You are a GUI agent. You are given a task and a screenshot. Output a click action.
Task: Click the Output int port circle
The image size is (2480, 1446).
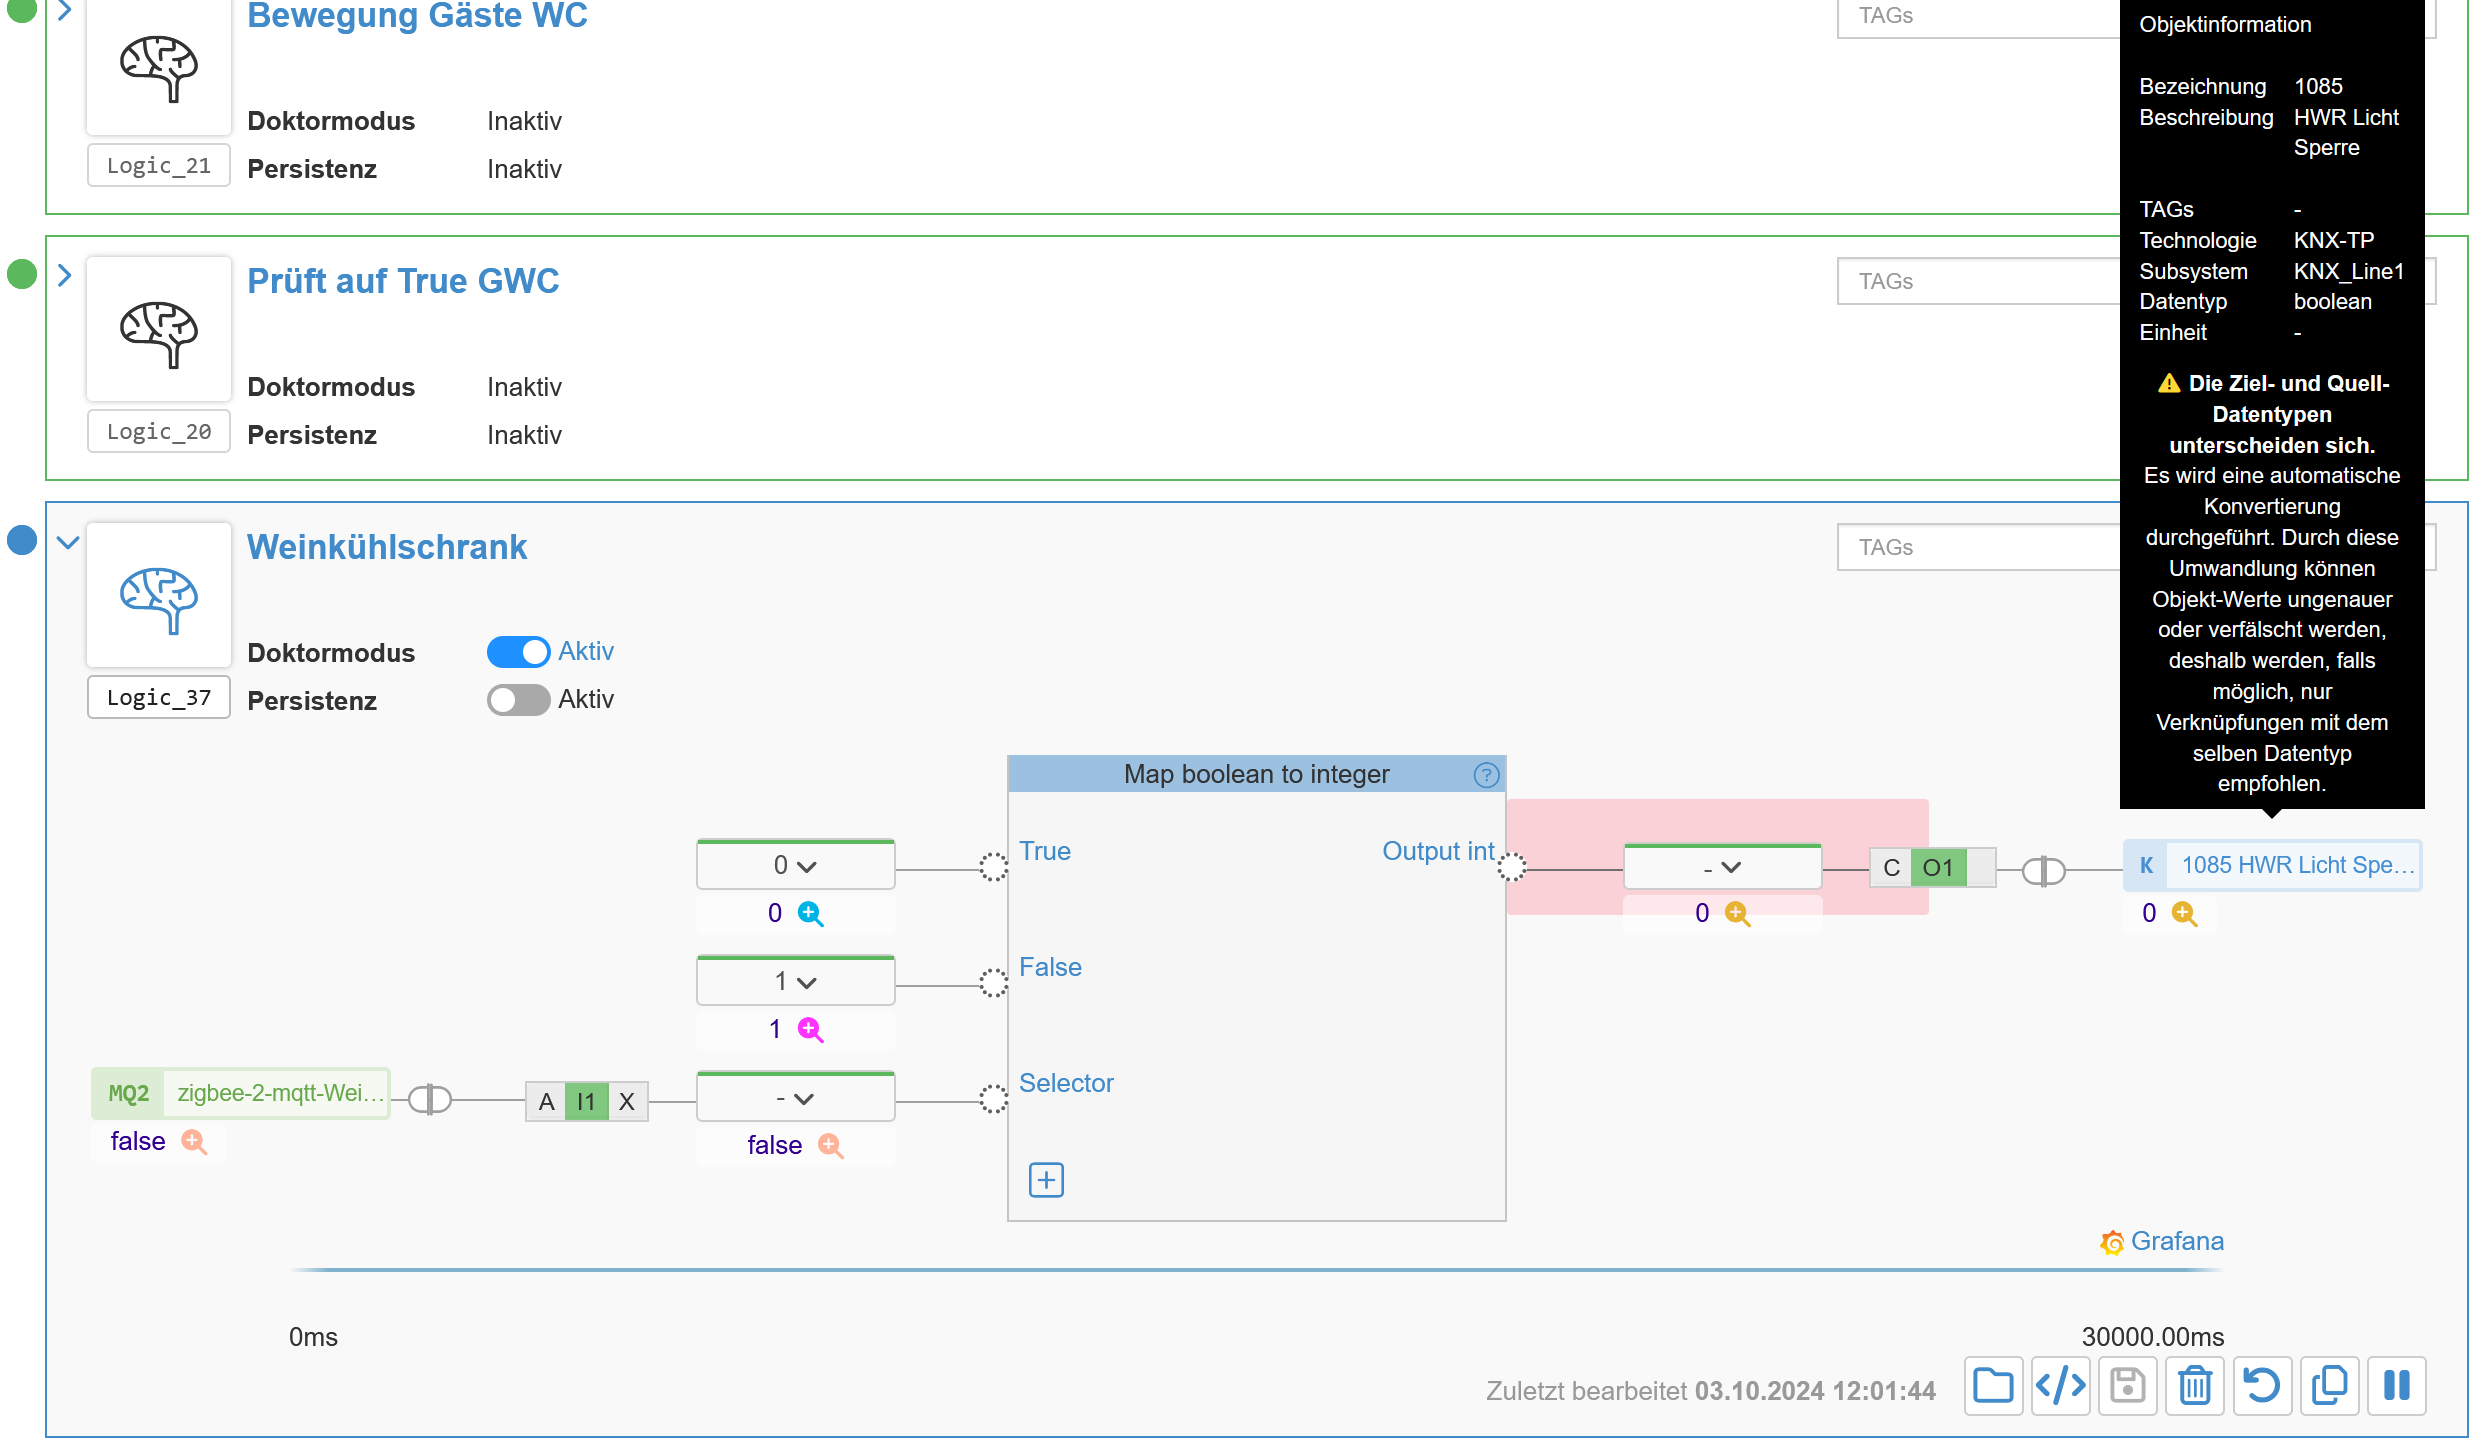click(x=1511, y=867)
